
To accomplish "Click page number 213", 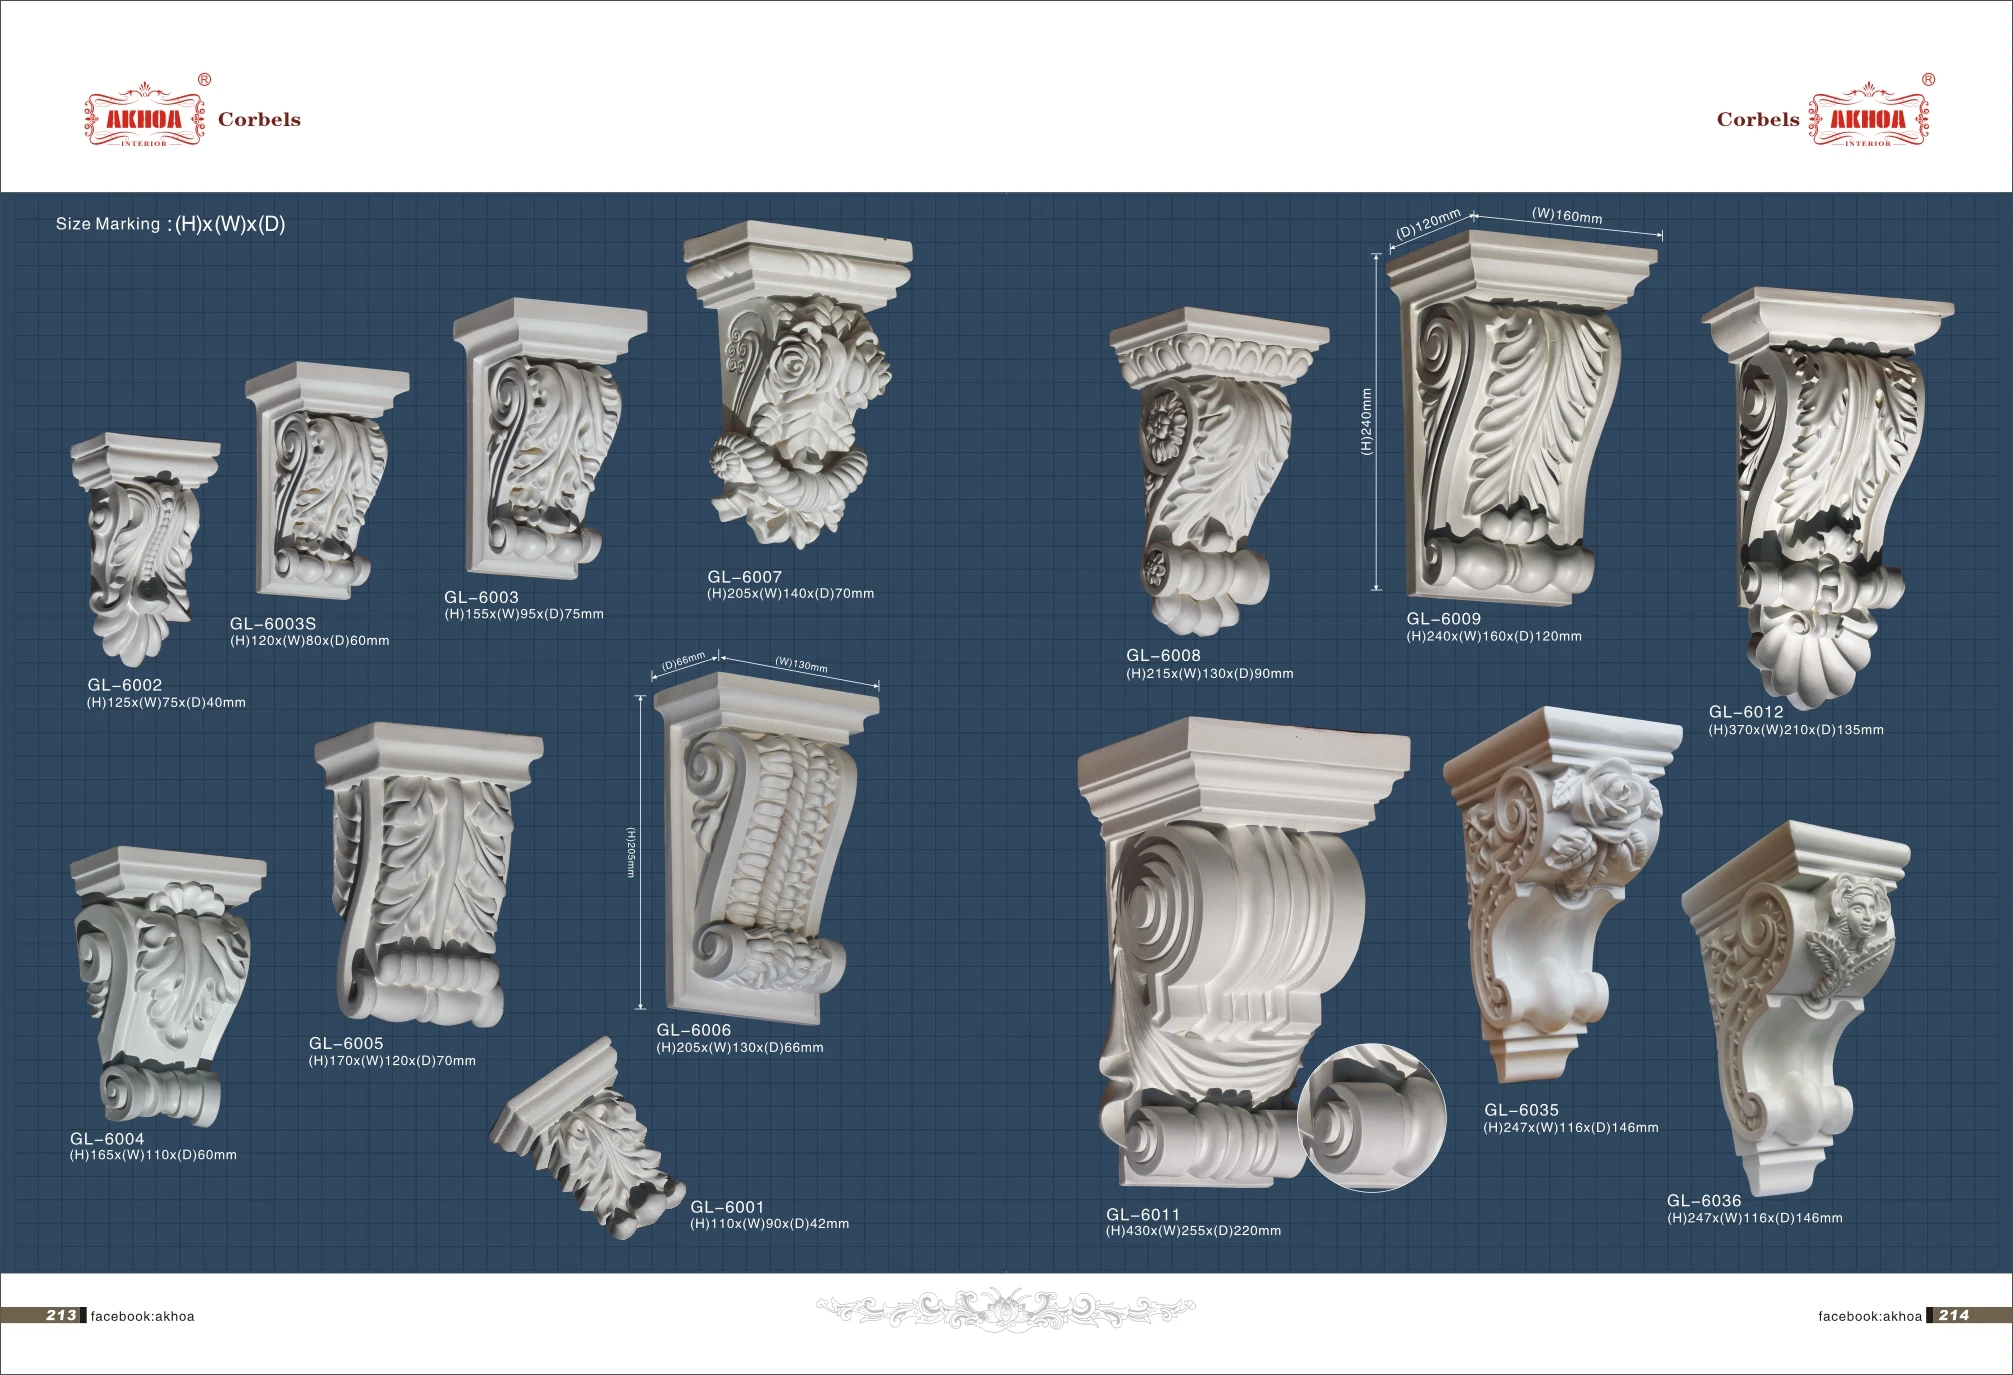I will 61,1315.
